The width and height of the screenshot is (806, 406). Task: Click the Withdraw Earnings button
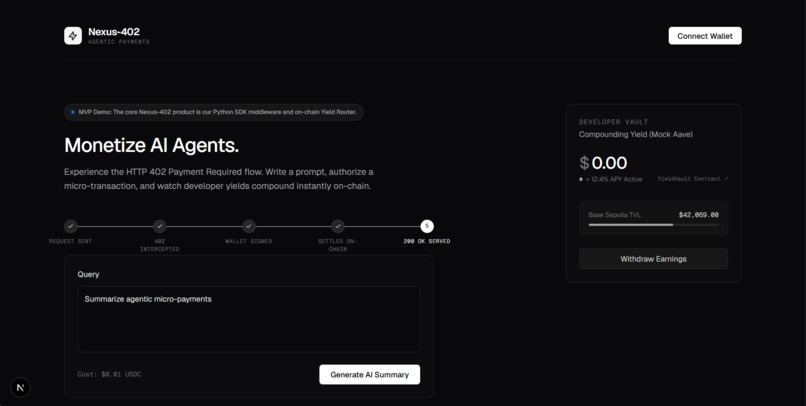[x=653, y=259]
